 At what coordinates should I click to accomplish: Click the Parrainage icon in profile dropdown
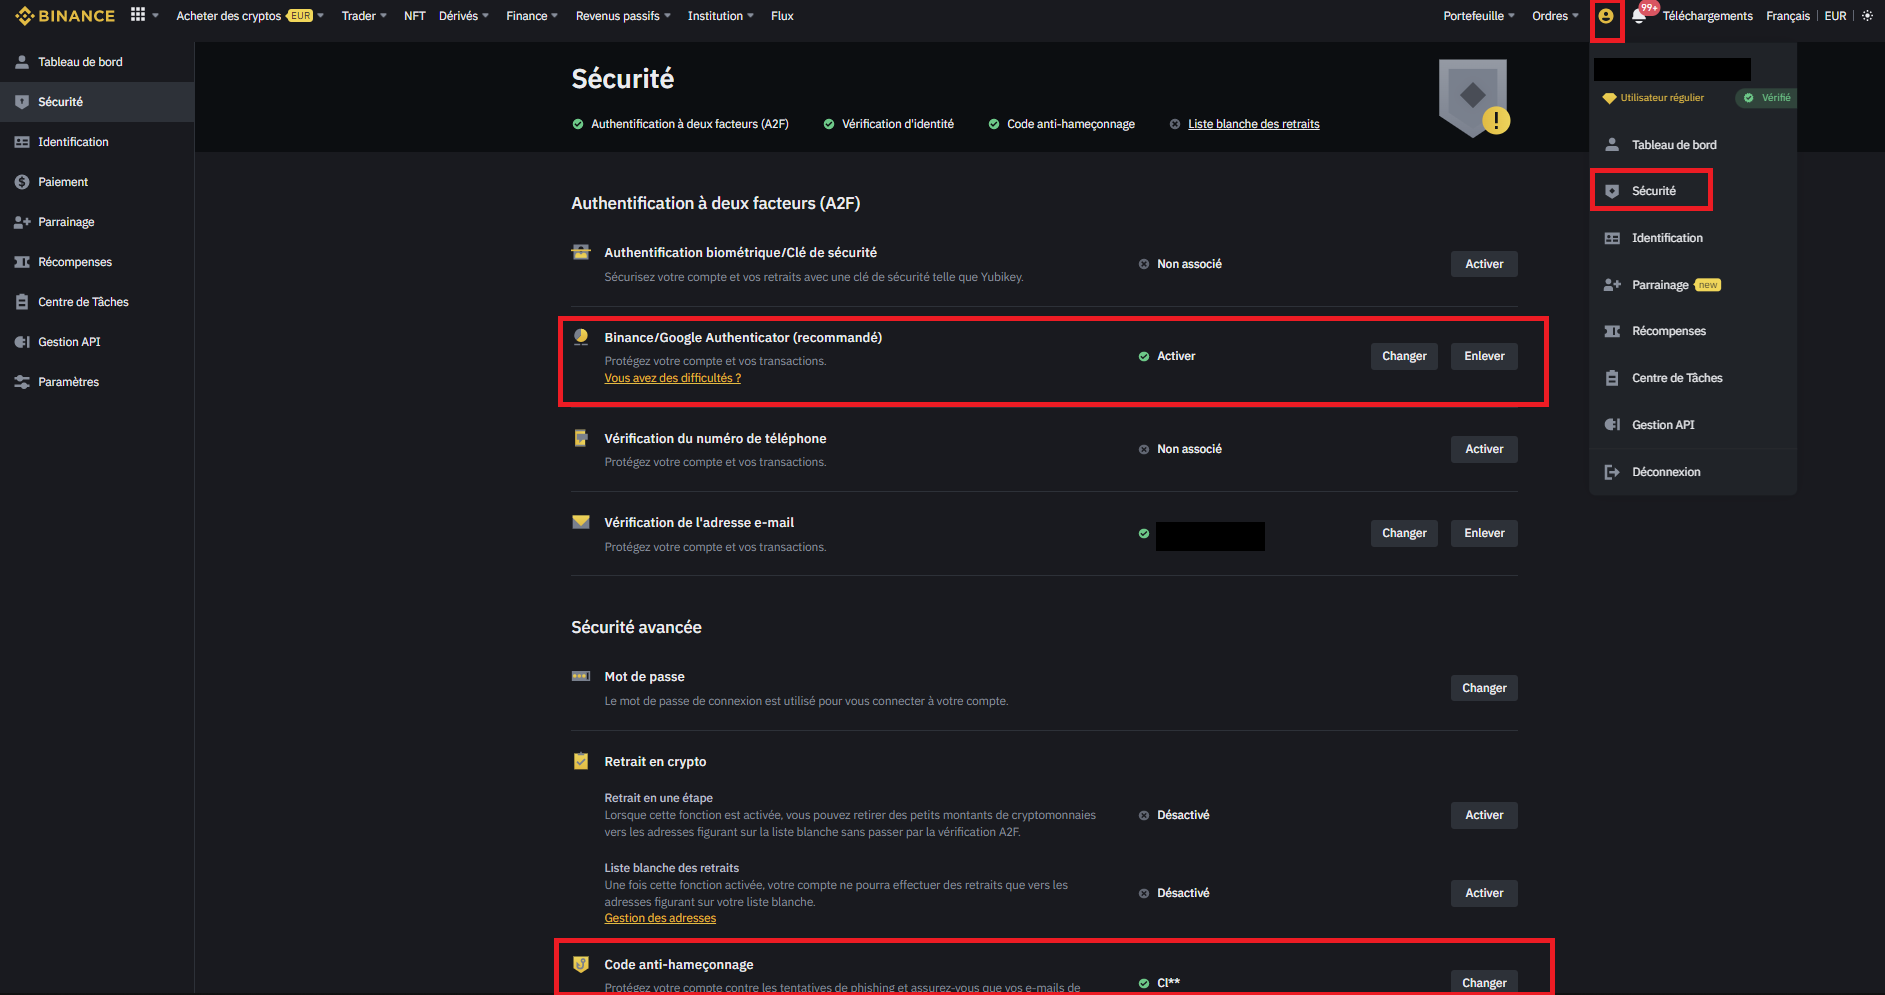[x=1612, y=285]
